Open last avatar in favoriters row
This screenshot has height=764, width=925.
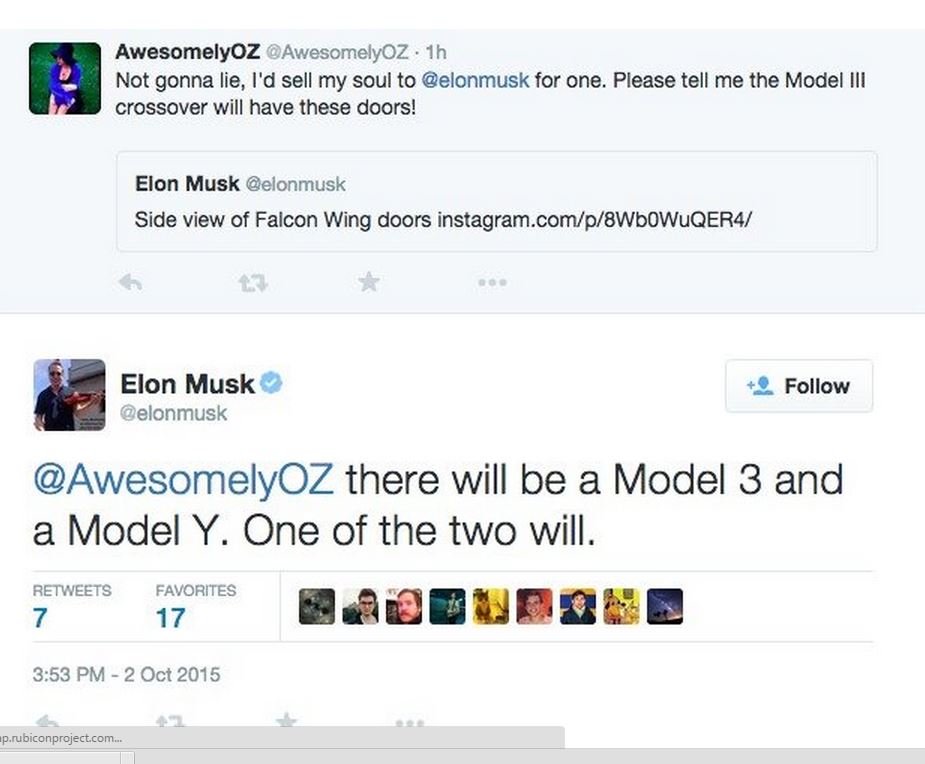pos(665,606)
